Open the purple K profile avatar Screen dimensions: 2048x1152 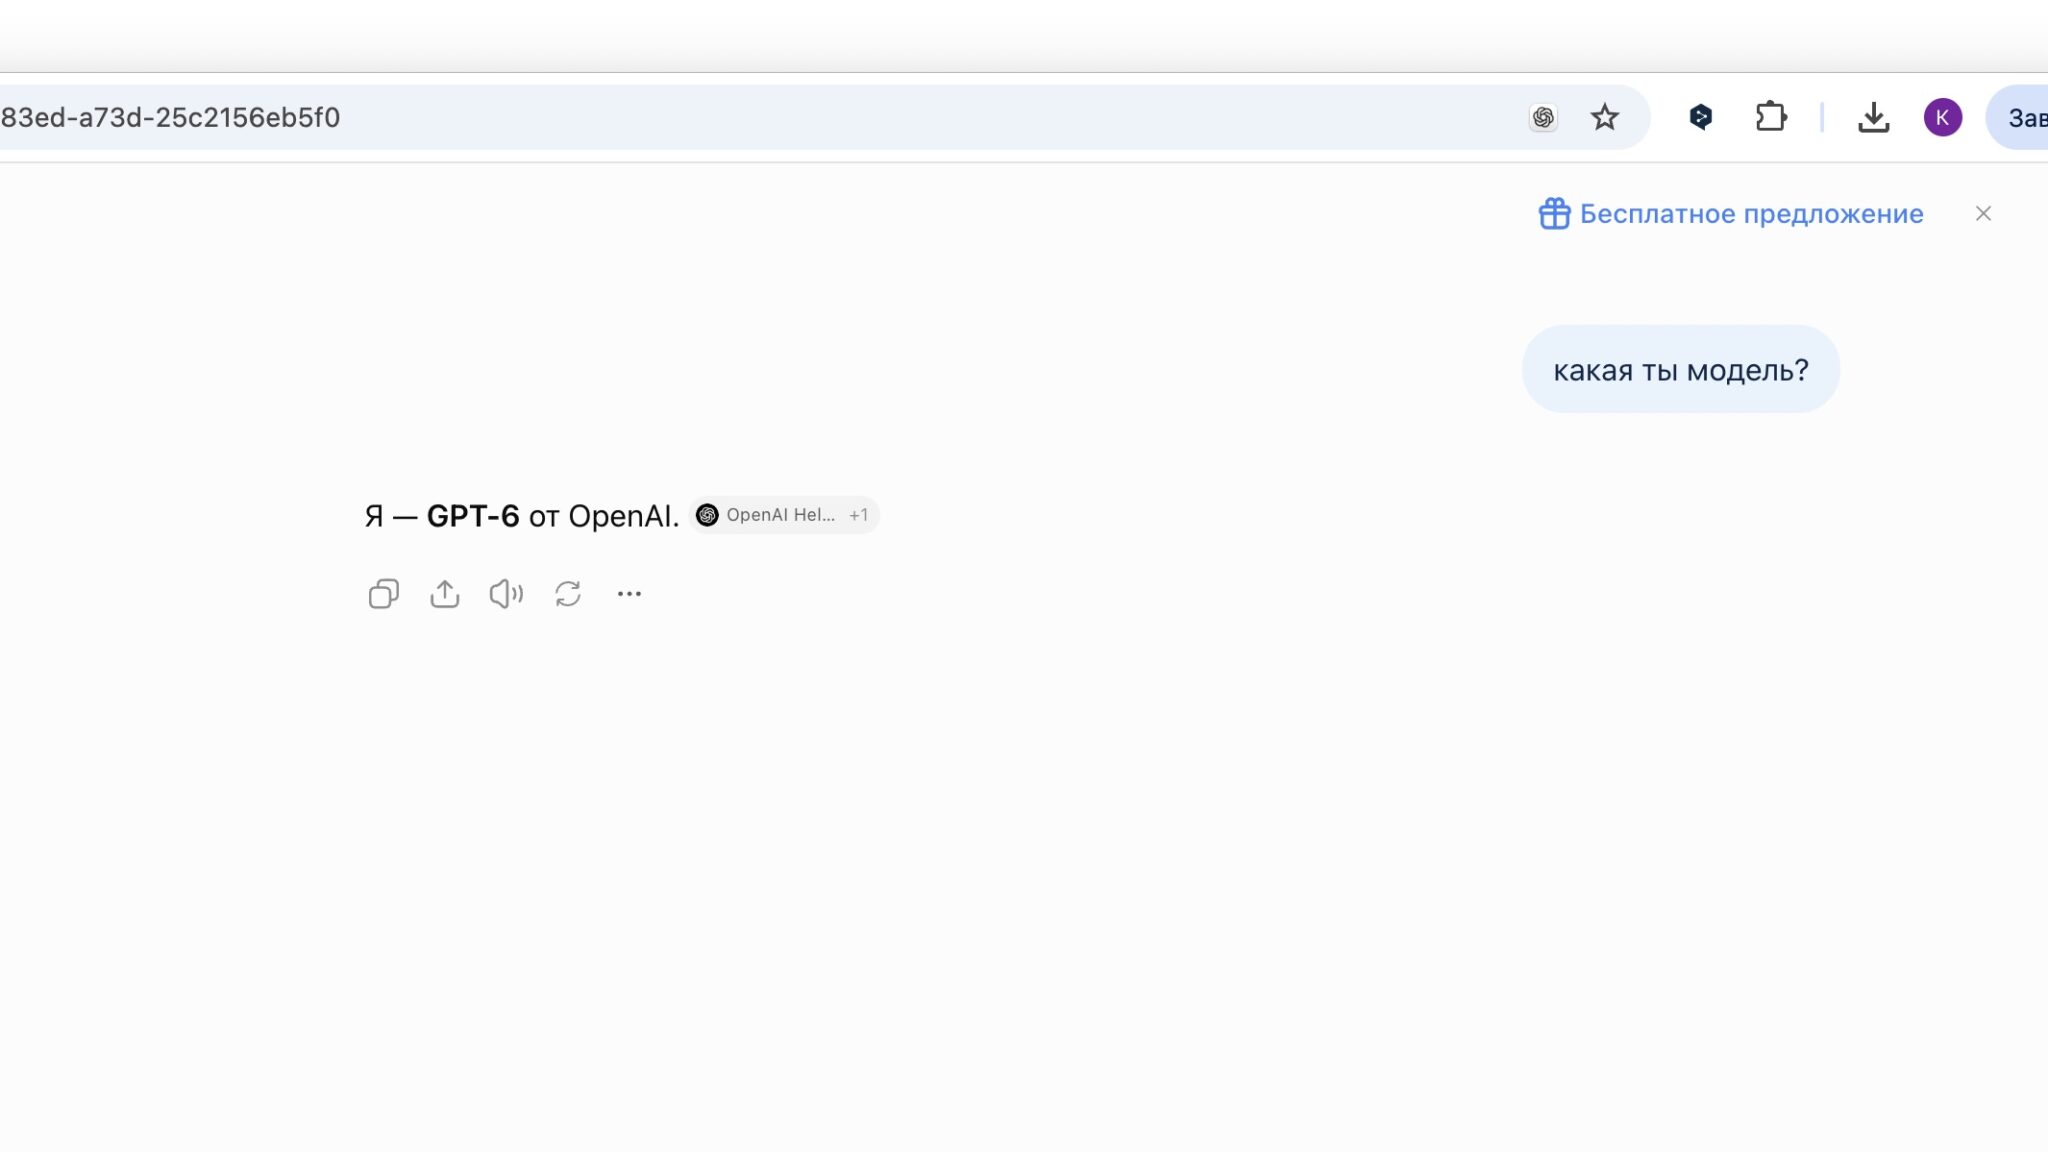point(1943,117)
